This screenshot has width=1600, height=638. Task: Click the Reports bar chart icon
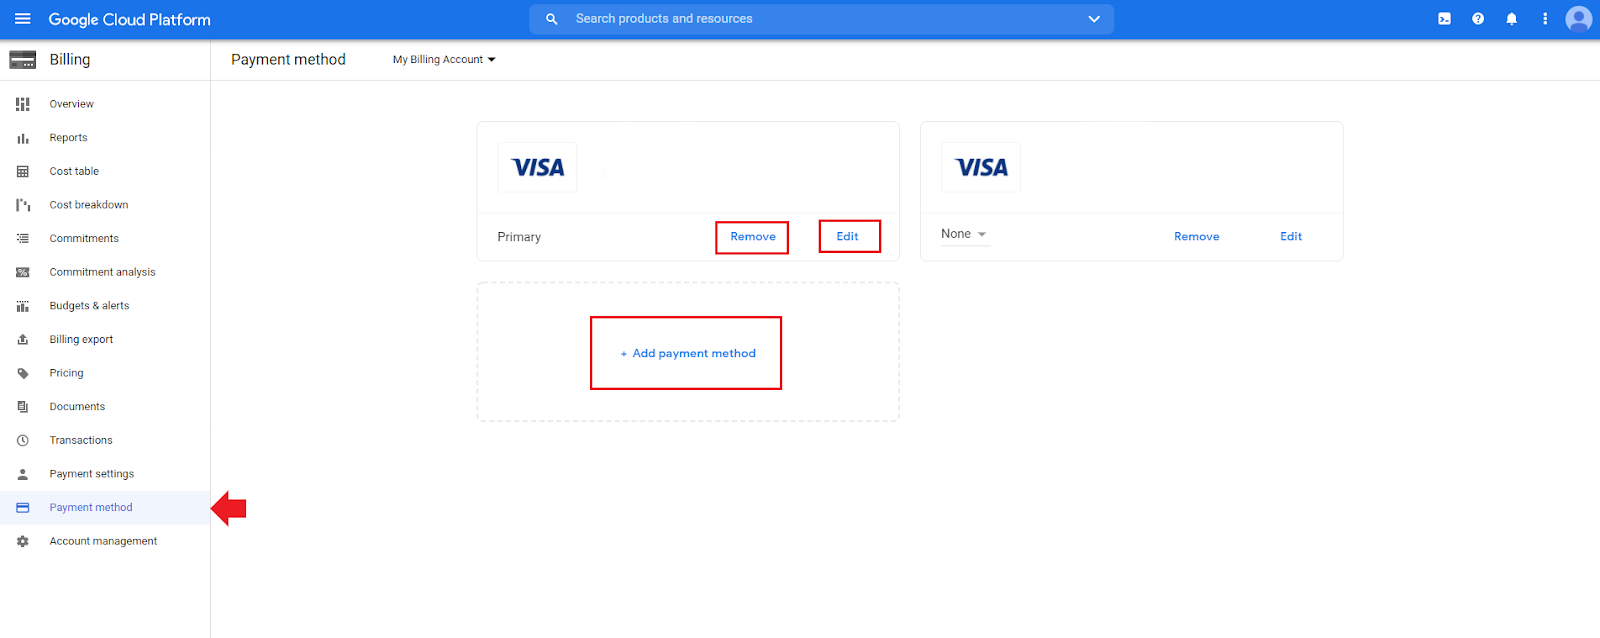(23, 138)
